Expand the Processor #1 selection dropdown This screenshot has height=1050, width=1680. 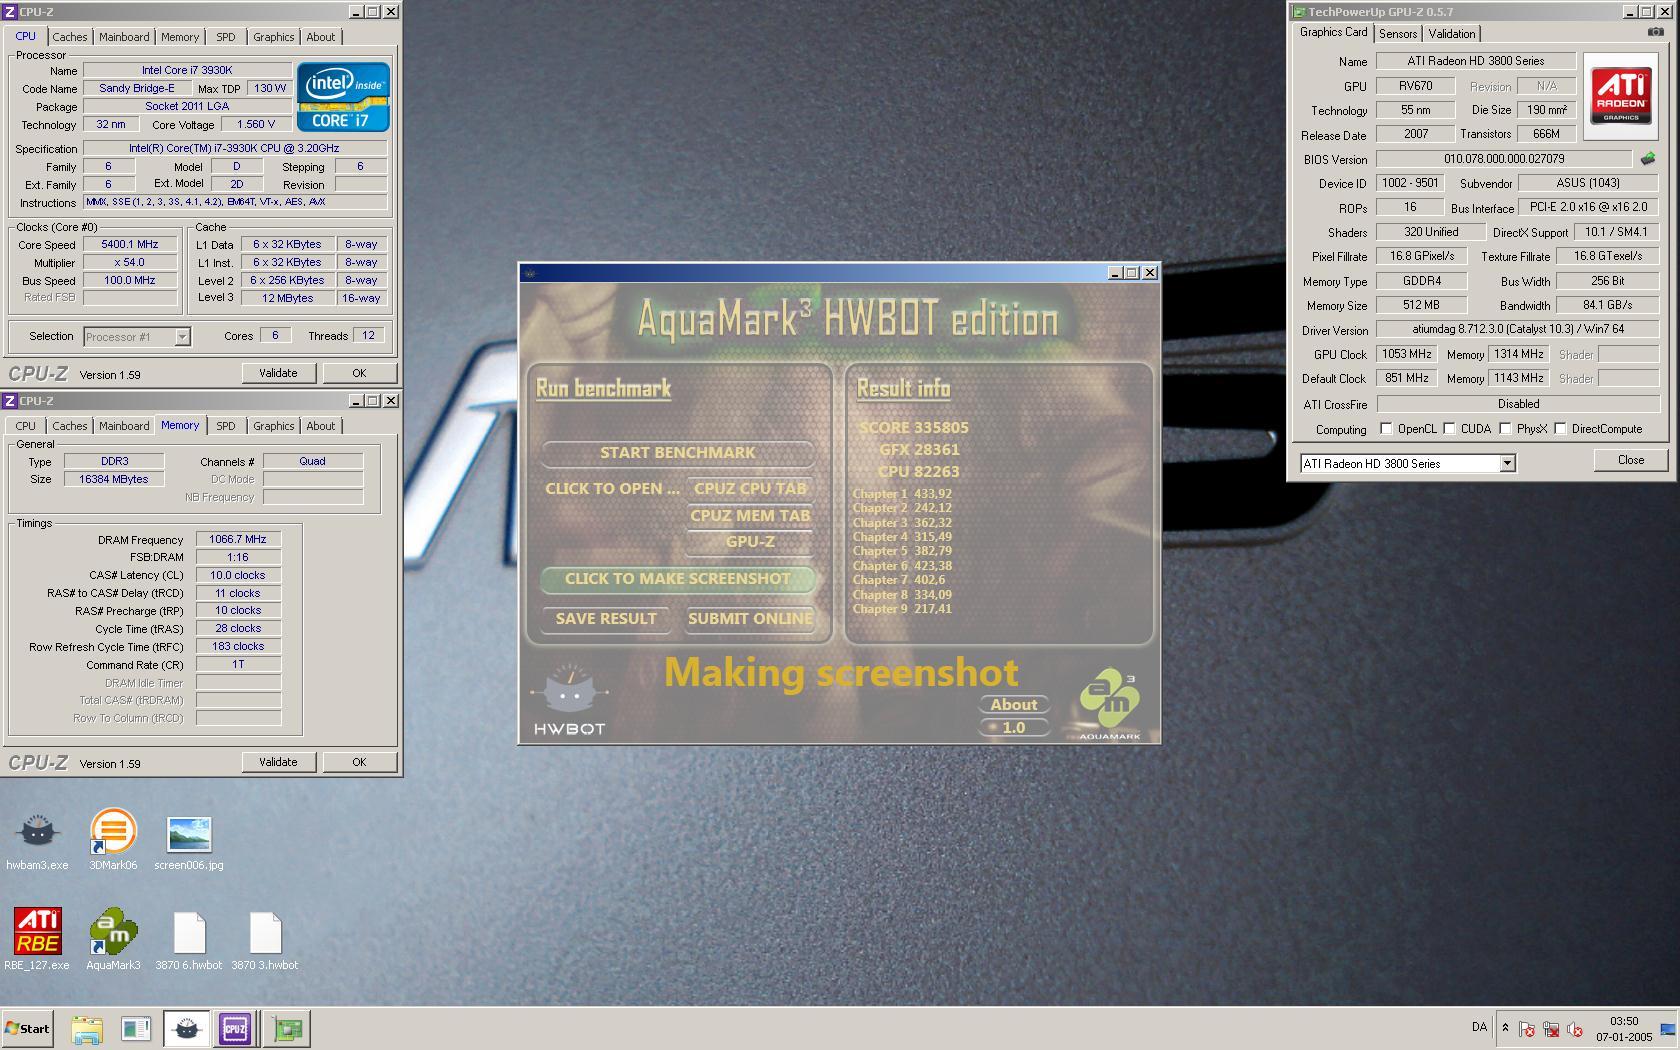click(x=182, y=337)
